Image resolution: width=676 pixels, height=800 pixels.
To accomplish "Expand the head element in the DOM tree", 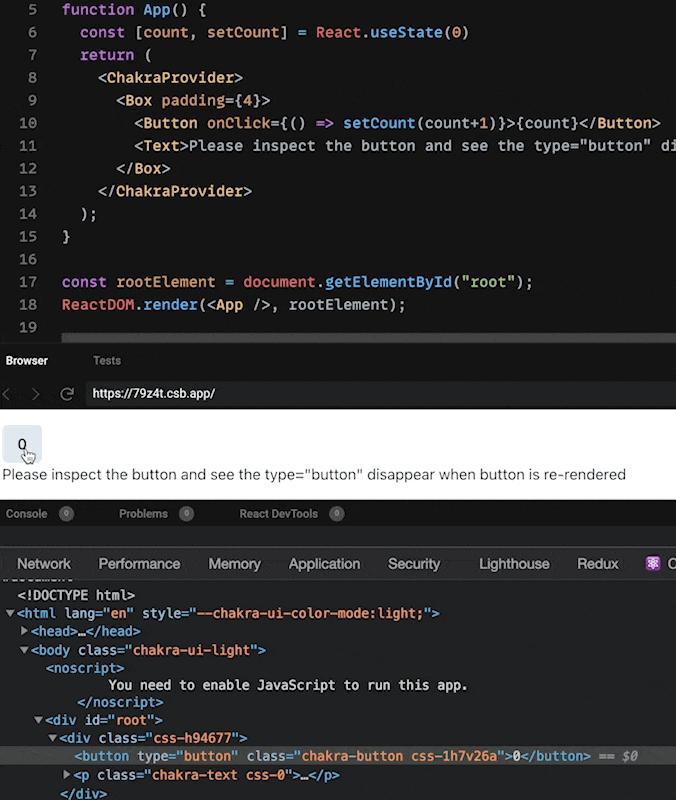I will click(x=24, y=631).
